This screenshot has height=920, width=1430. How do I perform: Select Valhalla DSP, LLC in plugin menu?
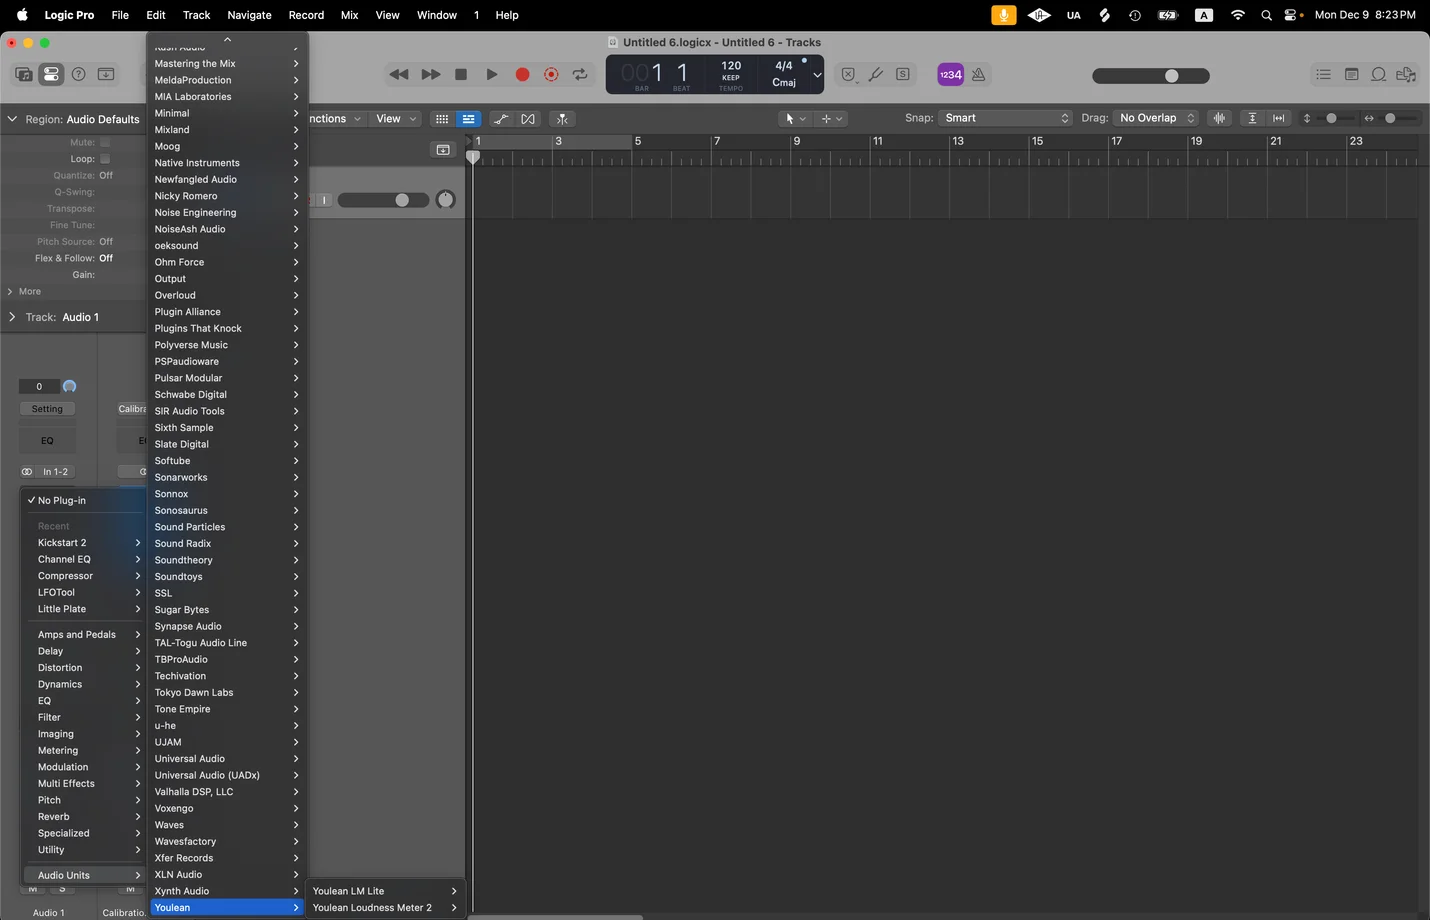(227, 792)
